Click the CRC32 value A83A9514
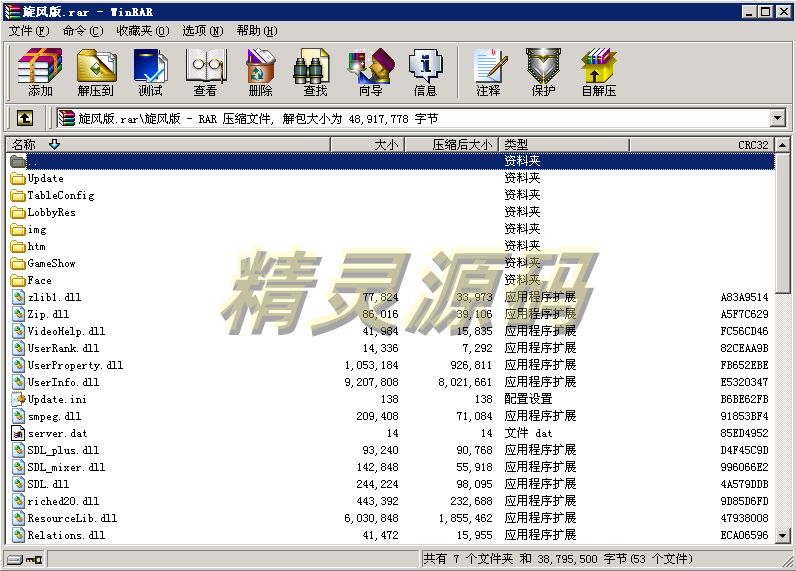Image resolution: width=796 pixels, height=571 pixels. [744, 297]
